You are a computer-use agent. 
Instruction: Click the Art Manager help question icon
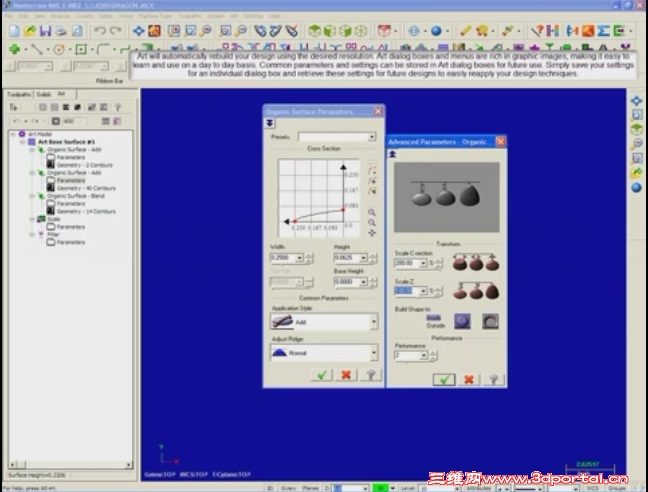point(118,107)
